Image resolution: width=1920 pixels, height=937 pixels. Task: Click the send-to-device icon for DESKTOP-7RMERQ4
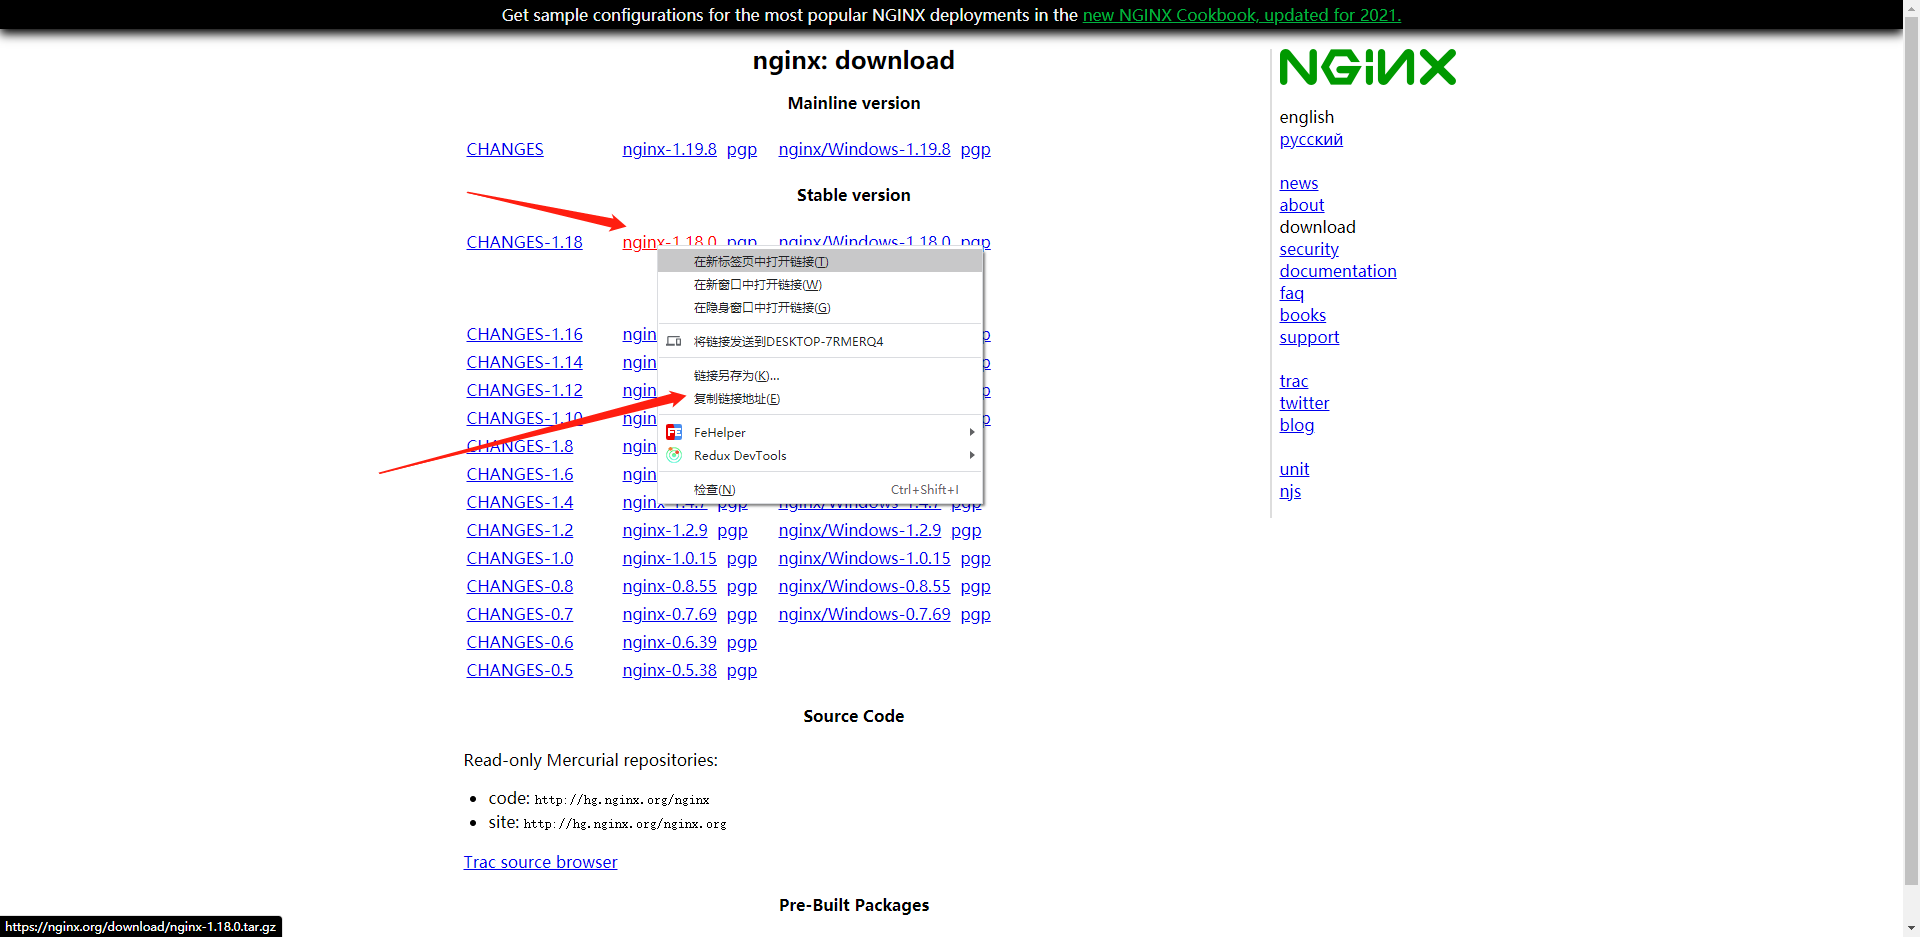pyautogui.click(x=674, y=341)
